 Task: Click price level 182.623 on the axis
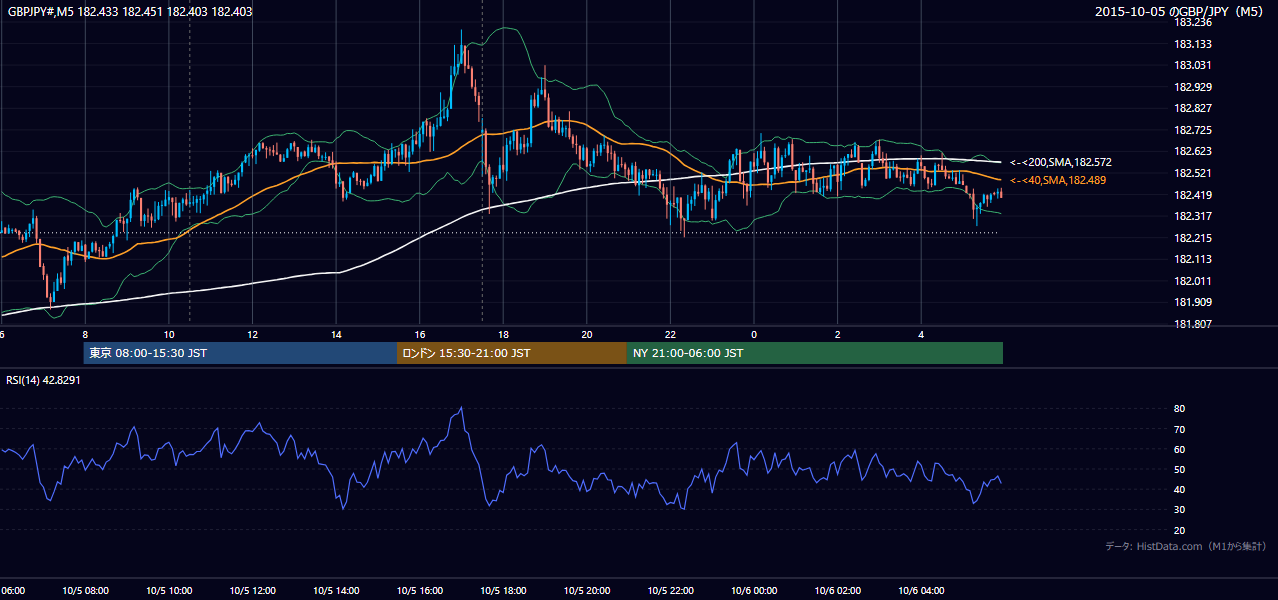tap(1193, 152)
